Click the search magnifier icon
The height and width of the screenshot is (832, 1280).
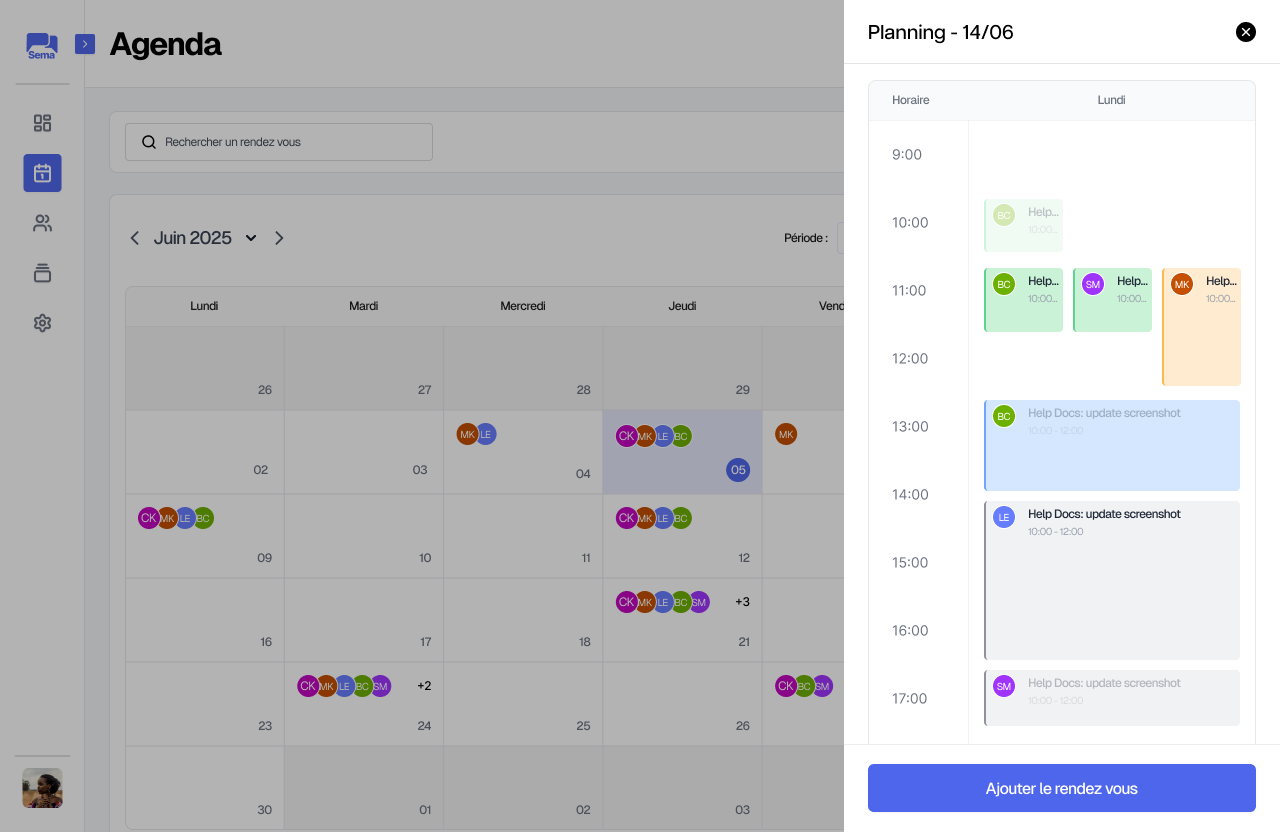tap(149, 142)
